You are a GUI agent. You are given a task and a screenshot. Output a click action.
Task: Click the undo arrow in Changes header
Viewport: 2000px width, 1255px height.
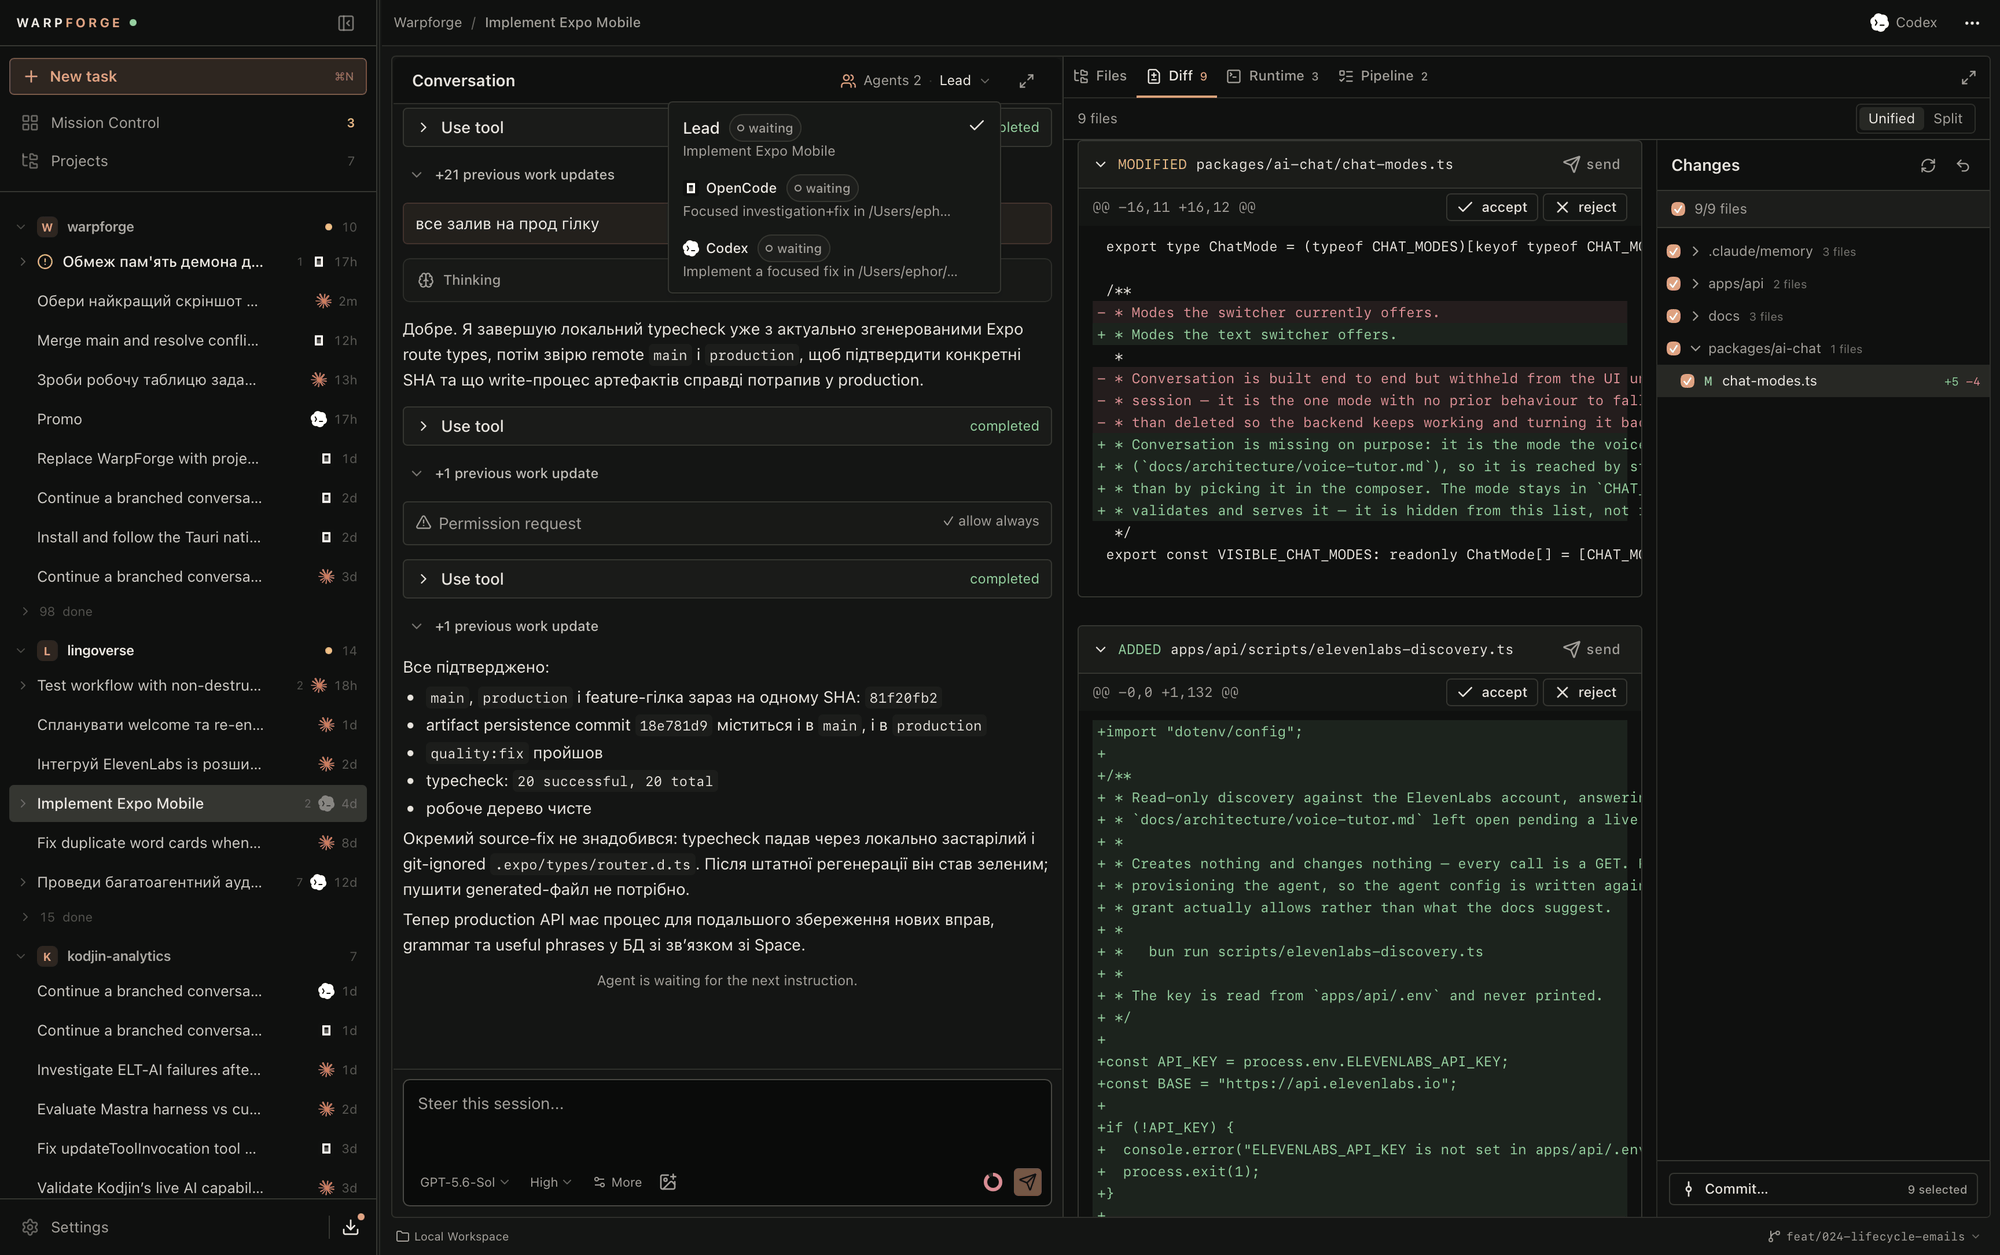point(1963,166)
